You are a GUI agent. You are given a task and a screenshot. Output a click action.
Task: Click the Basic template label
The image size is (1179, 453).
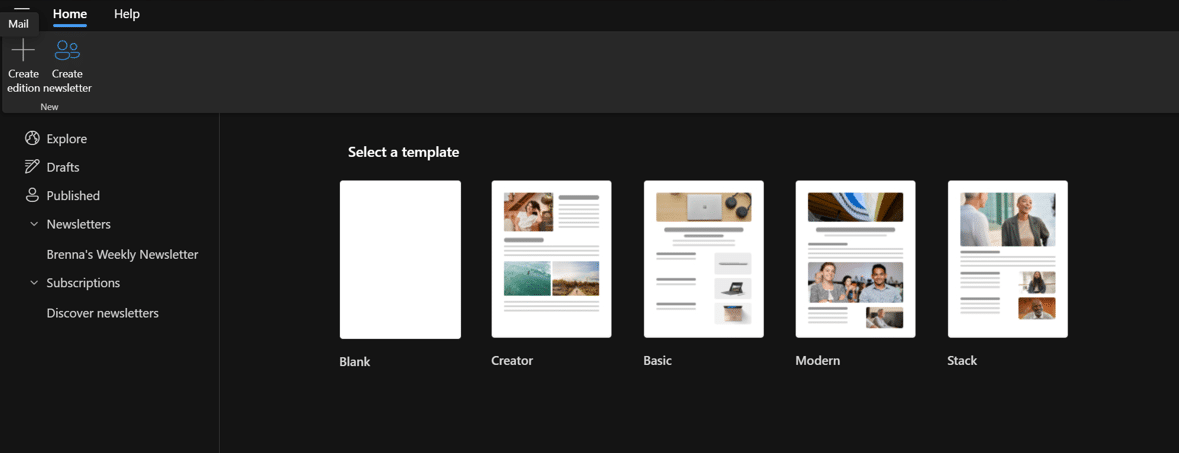(x=658, y=360)
